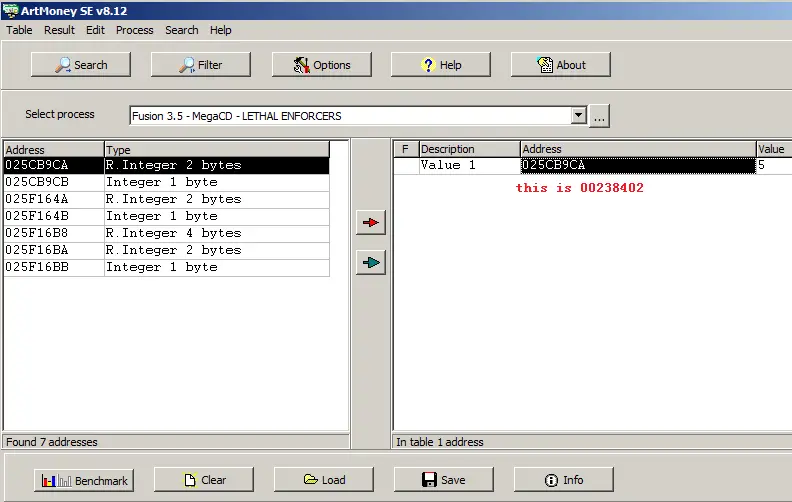Open the Edit menu
Image resolution: width=792 pixels, height=502 pixels.
[x=95, y=30]
